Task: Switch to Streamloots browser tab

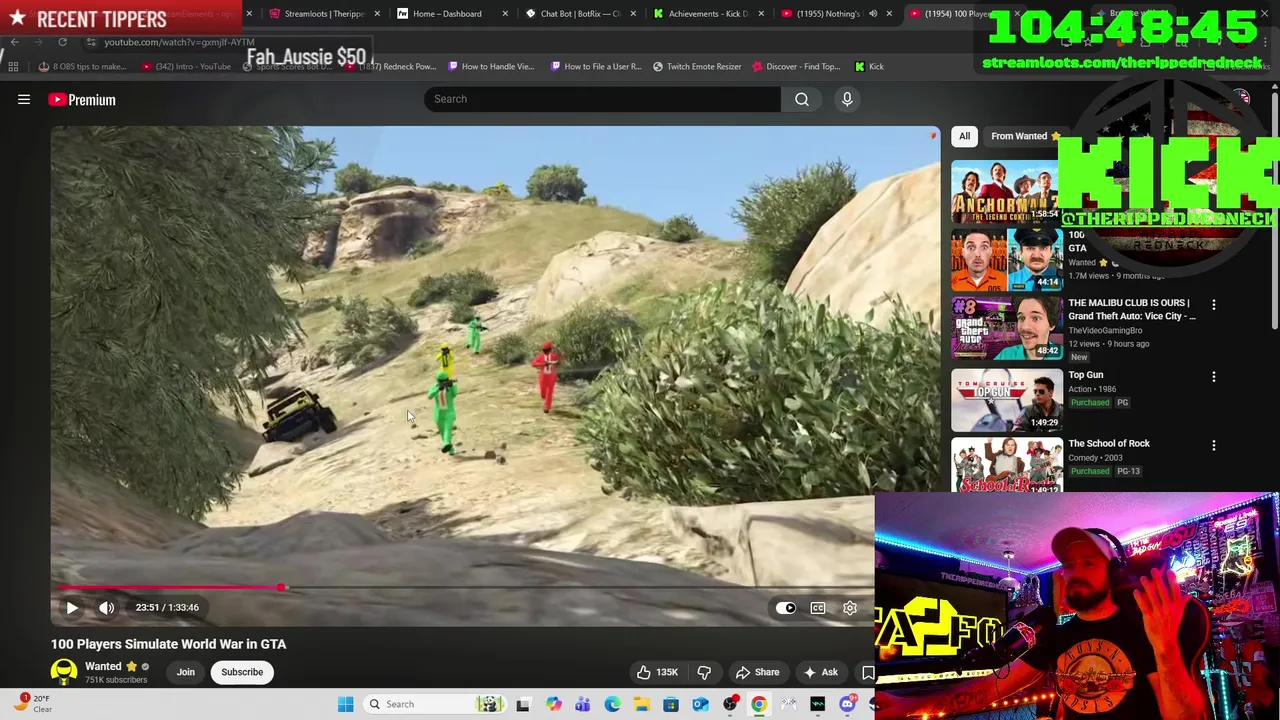Action: pos(323,14)
